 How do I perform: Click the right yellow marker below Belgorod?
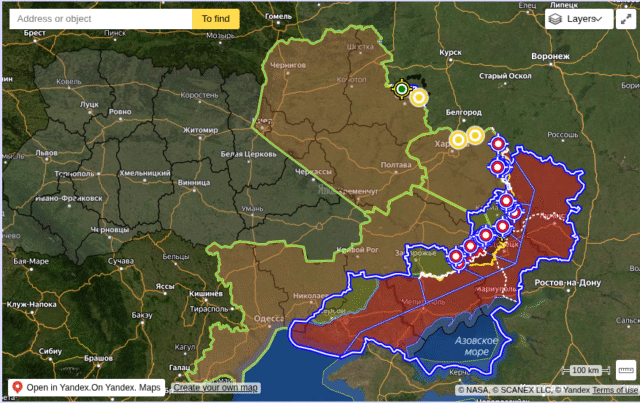click(x=475, y=134)
